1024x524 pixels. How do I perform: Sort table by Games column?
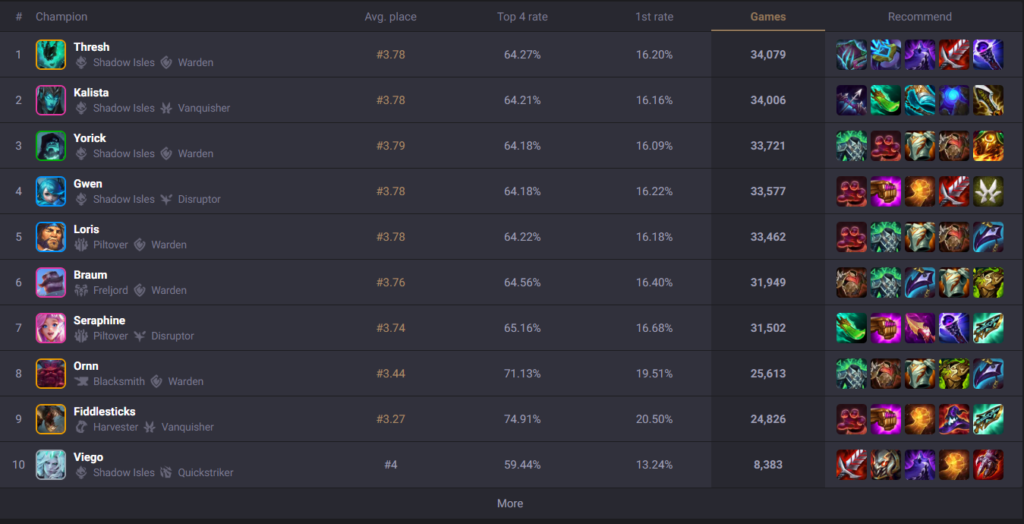click(768, 17)
